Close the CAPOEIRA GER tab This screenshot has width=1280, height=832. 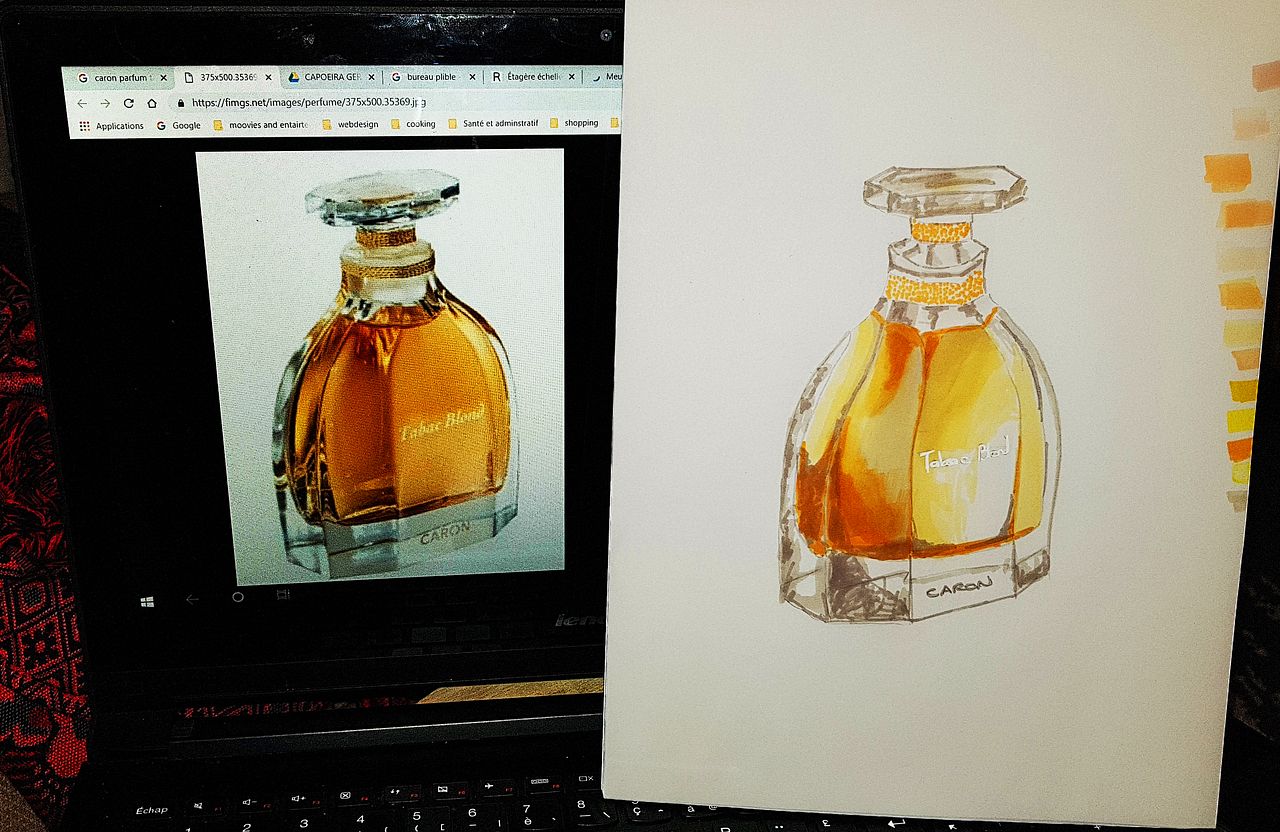372,77
